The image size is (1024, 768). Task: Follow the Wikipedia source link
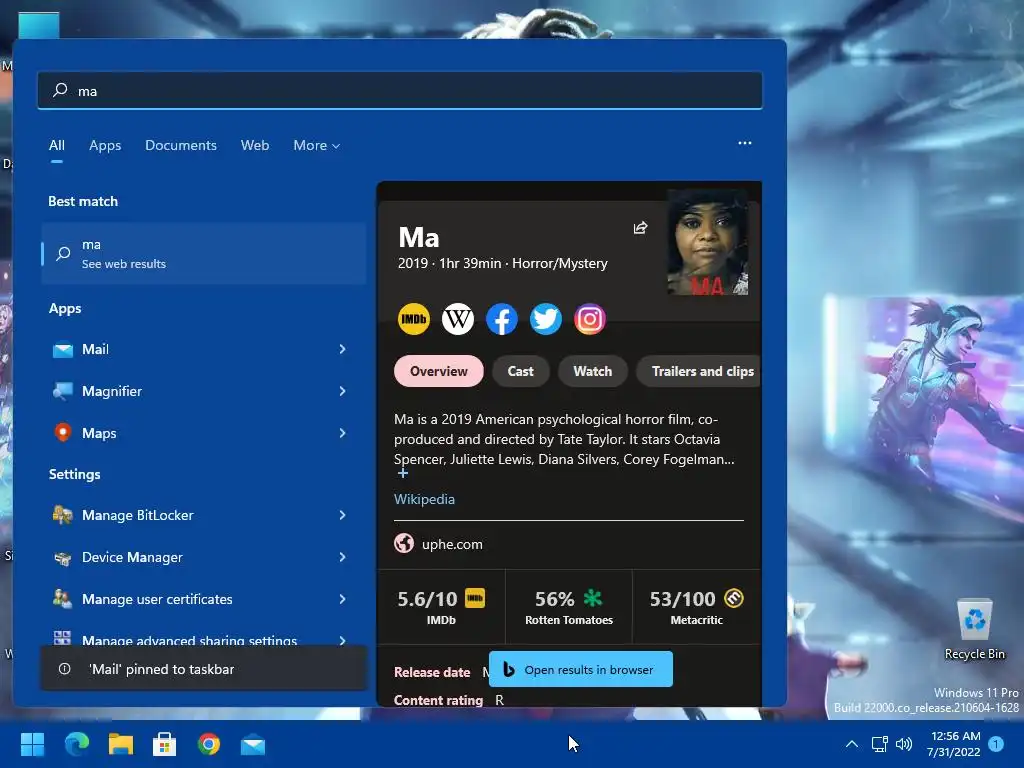click(424, 499)
